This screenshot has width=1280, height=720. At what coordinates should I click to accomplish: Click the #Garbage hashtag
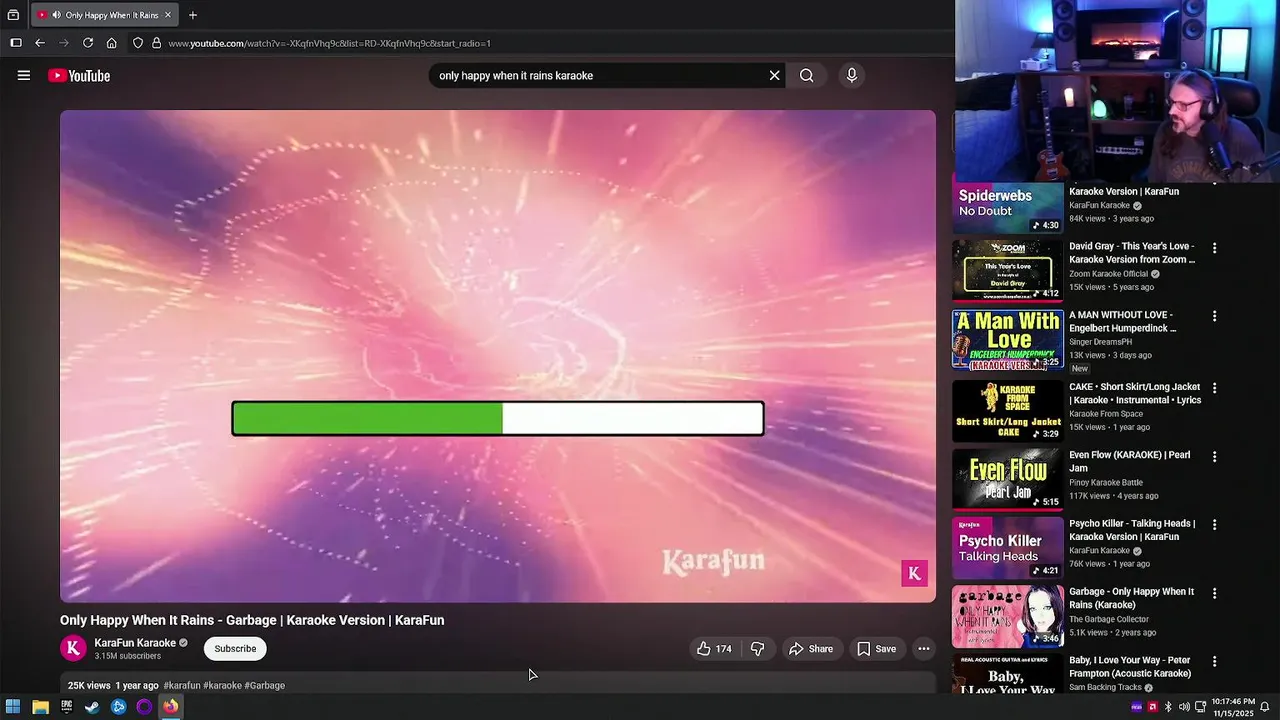tap(265, 686)
